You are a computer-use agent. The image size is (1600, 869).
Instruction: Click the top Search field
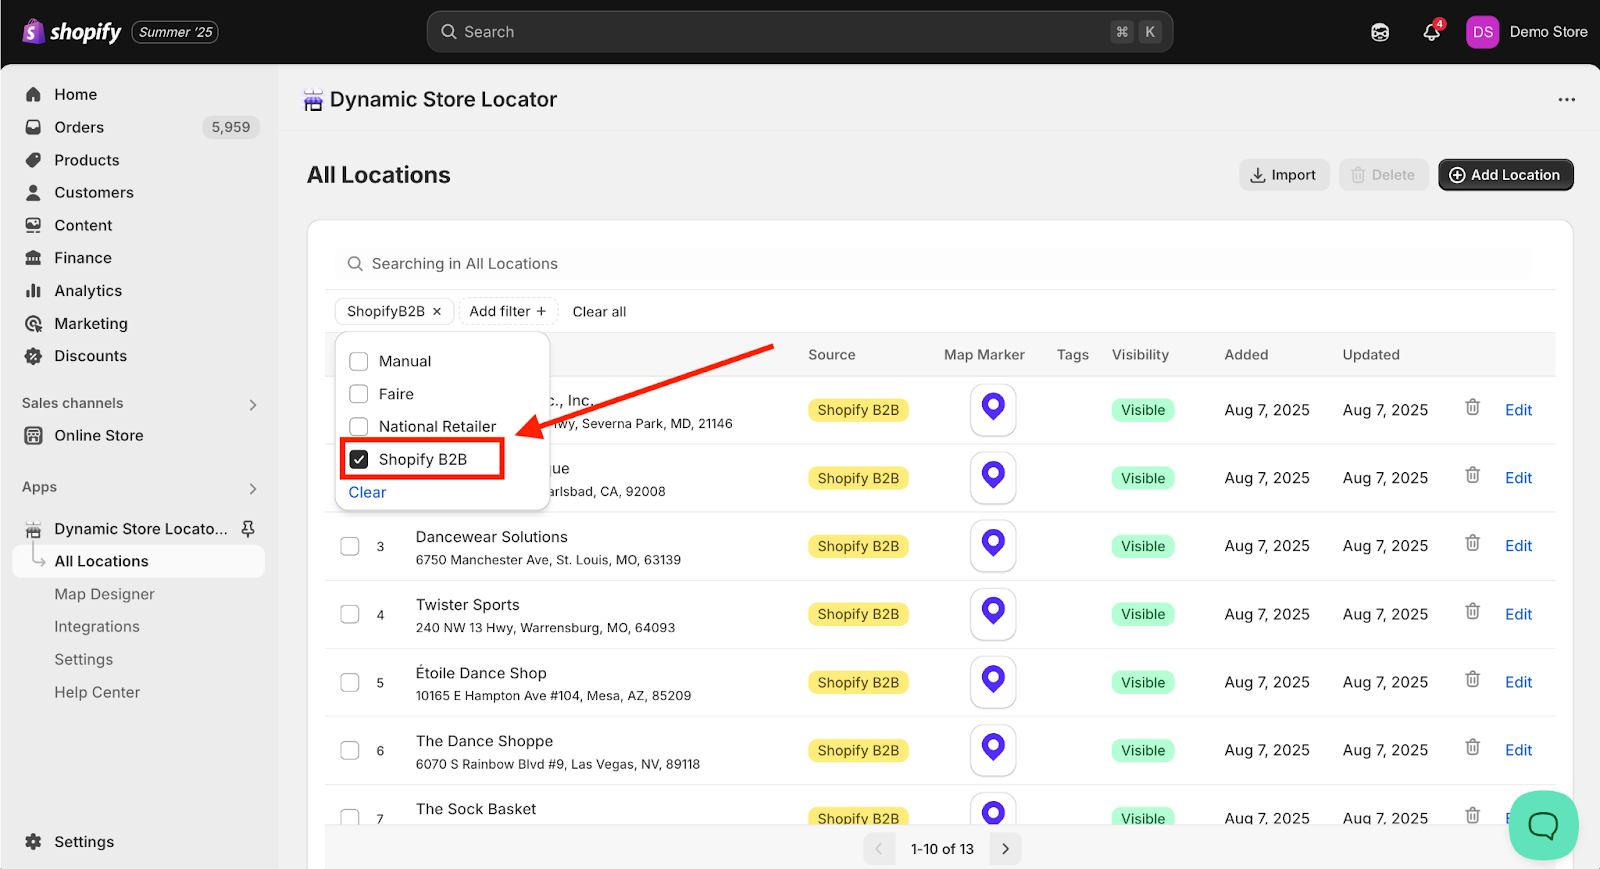800,32
